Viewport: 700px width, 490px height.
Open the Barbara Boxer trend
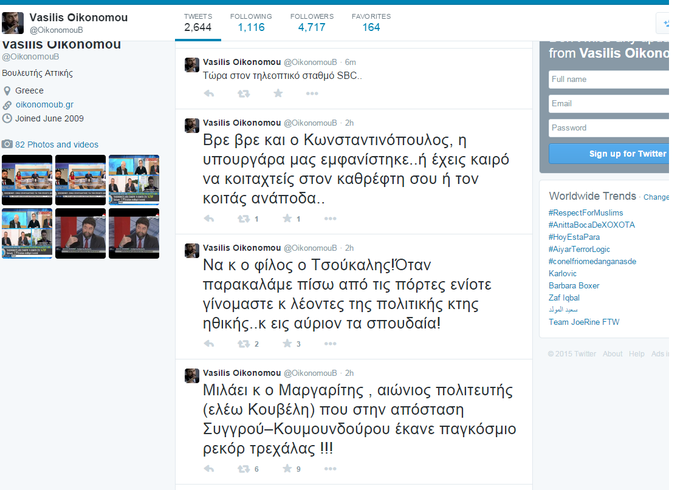[x=574, y=285]
